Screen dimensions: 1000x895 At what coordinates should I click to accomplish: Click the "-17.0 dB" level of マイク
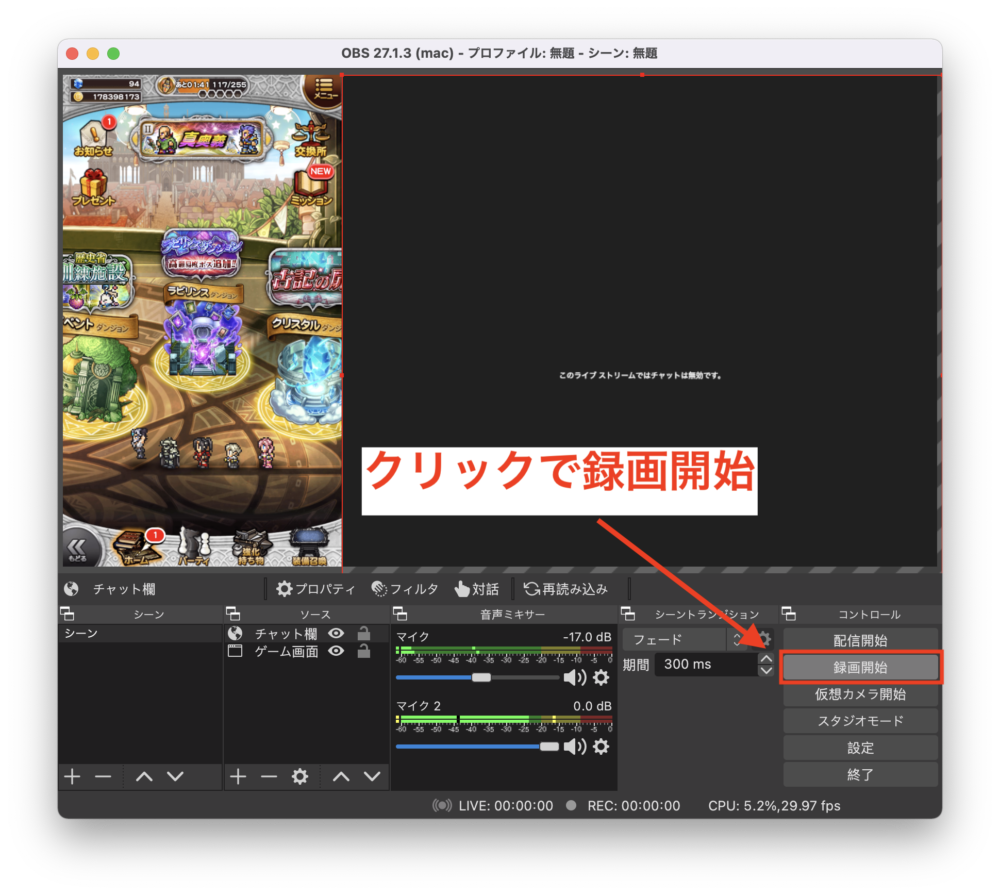click(587, 637)
